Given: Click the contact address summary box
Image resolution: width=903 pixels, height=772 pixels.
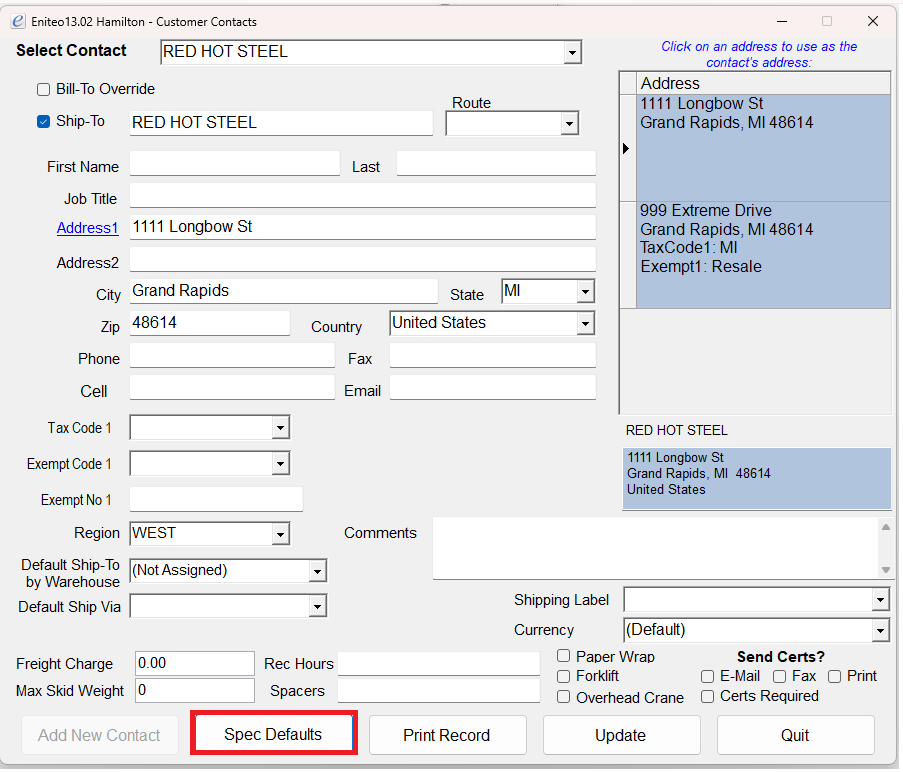Looking at the screenshot, I should (x=757, y=479).
